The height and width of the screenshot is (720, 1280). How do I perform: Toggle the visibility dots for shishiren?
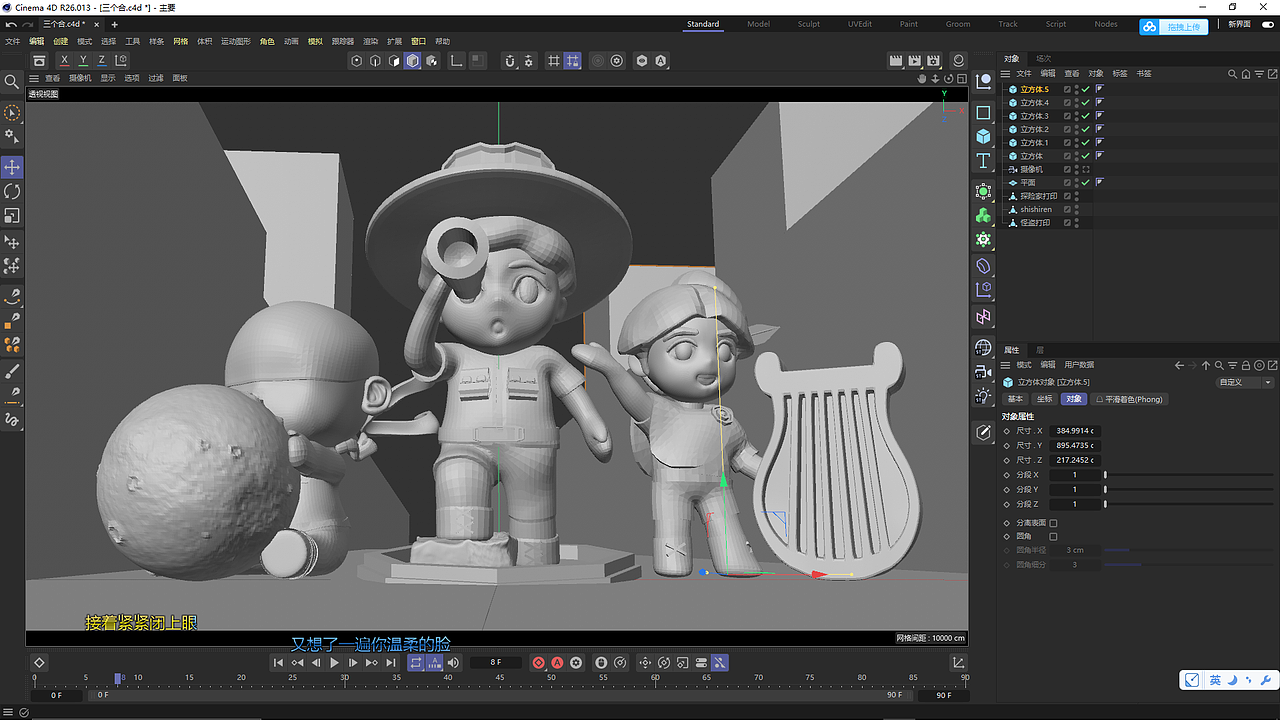pos(1076,210)
